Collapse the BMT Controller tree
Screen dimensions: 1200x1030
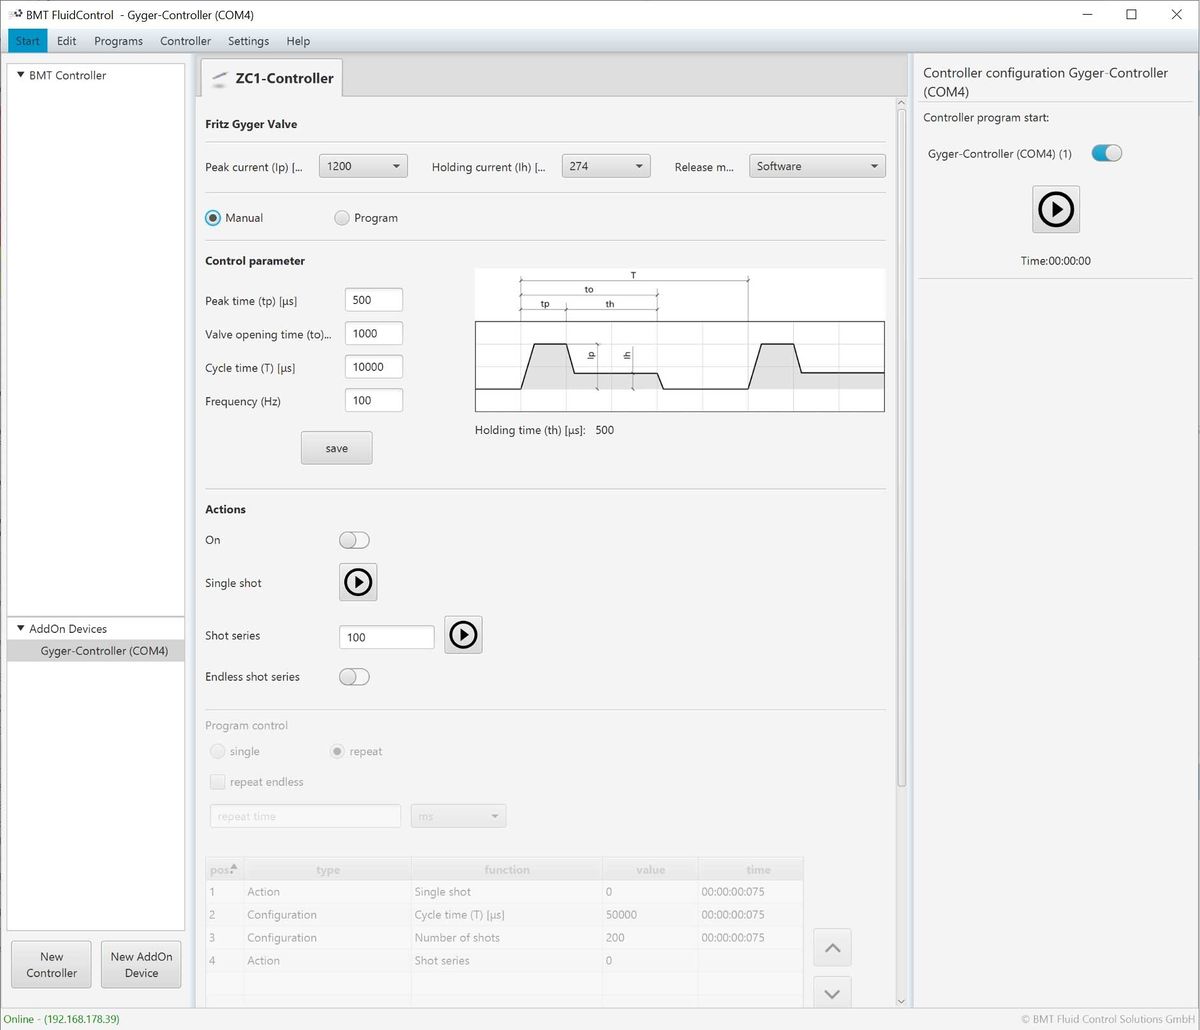point(21,75)
